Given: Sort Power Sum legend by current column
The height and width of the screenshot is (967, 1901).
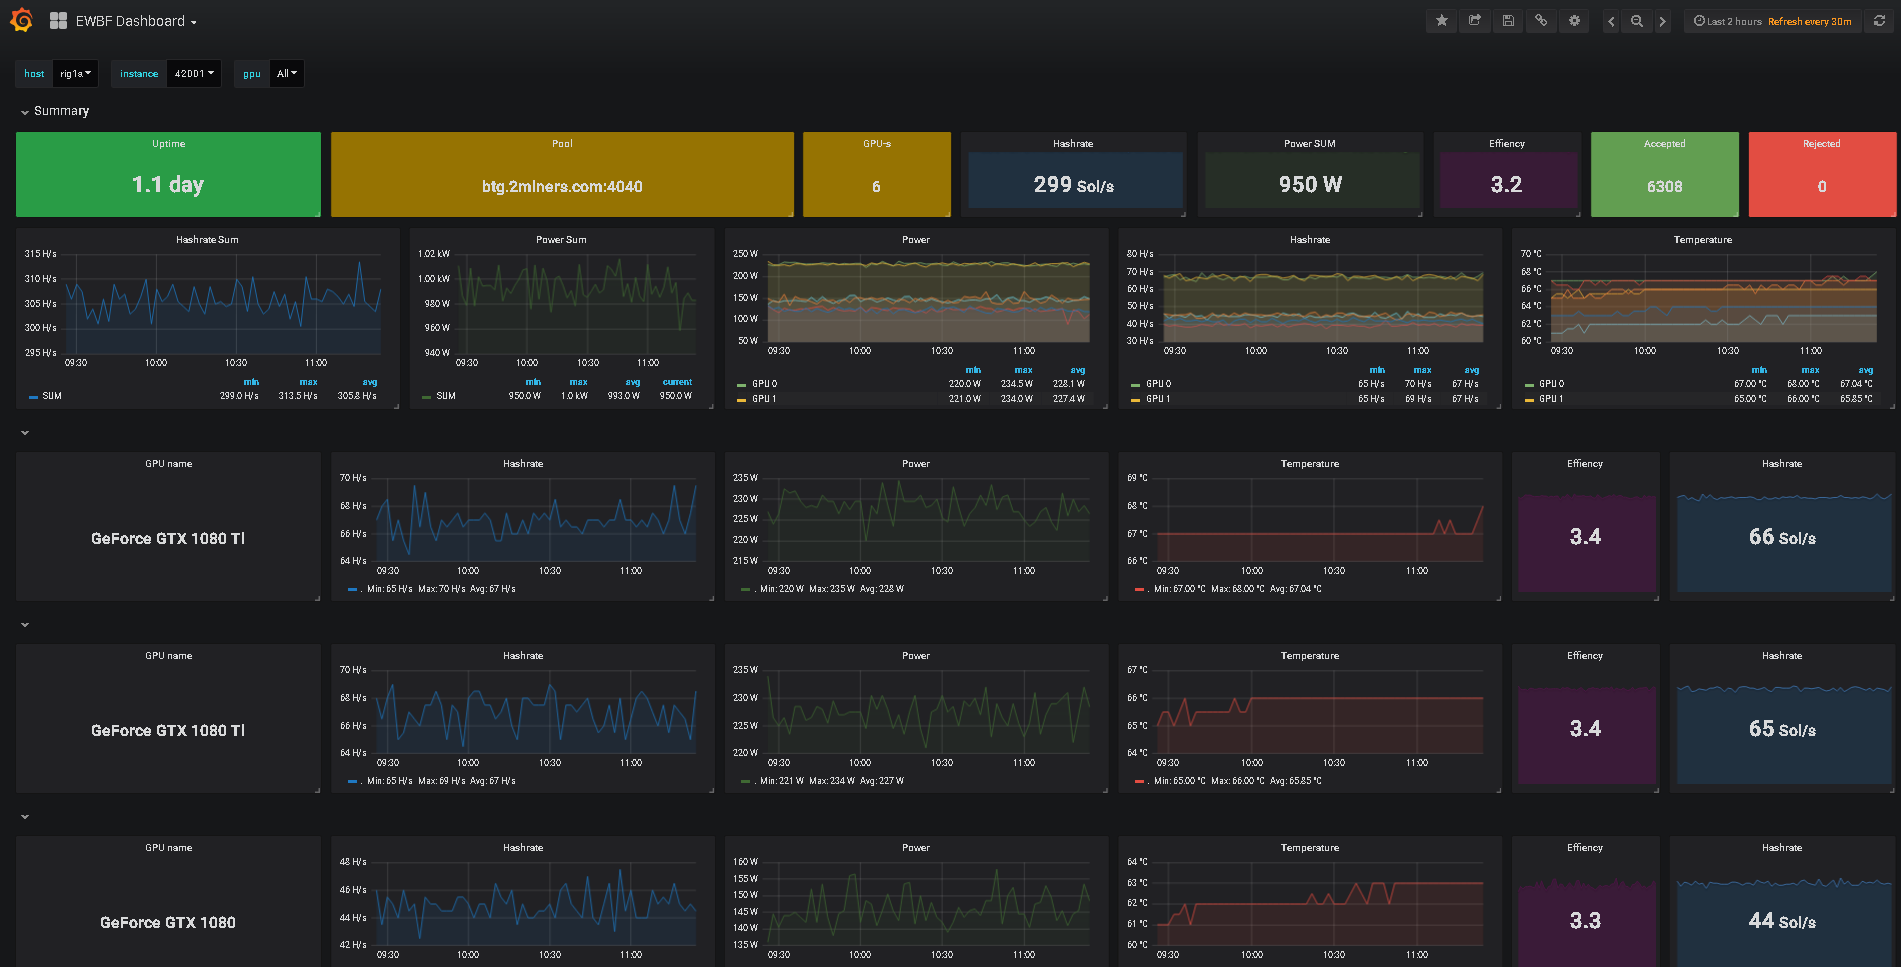Looking at the screenshot, I should [x=677, y=382].
